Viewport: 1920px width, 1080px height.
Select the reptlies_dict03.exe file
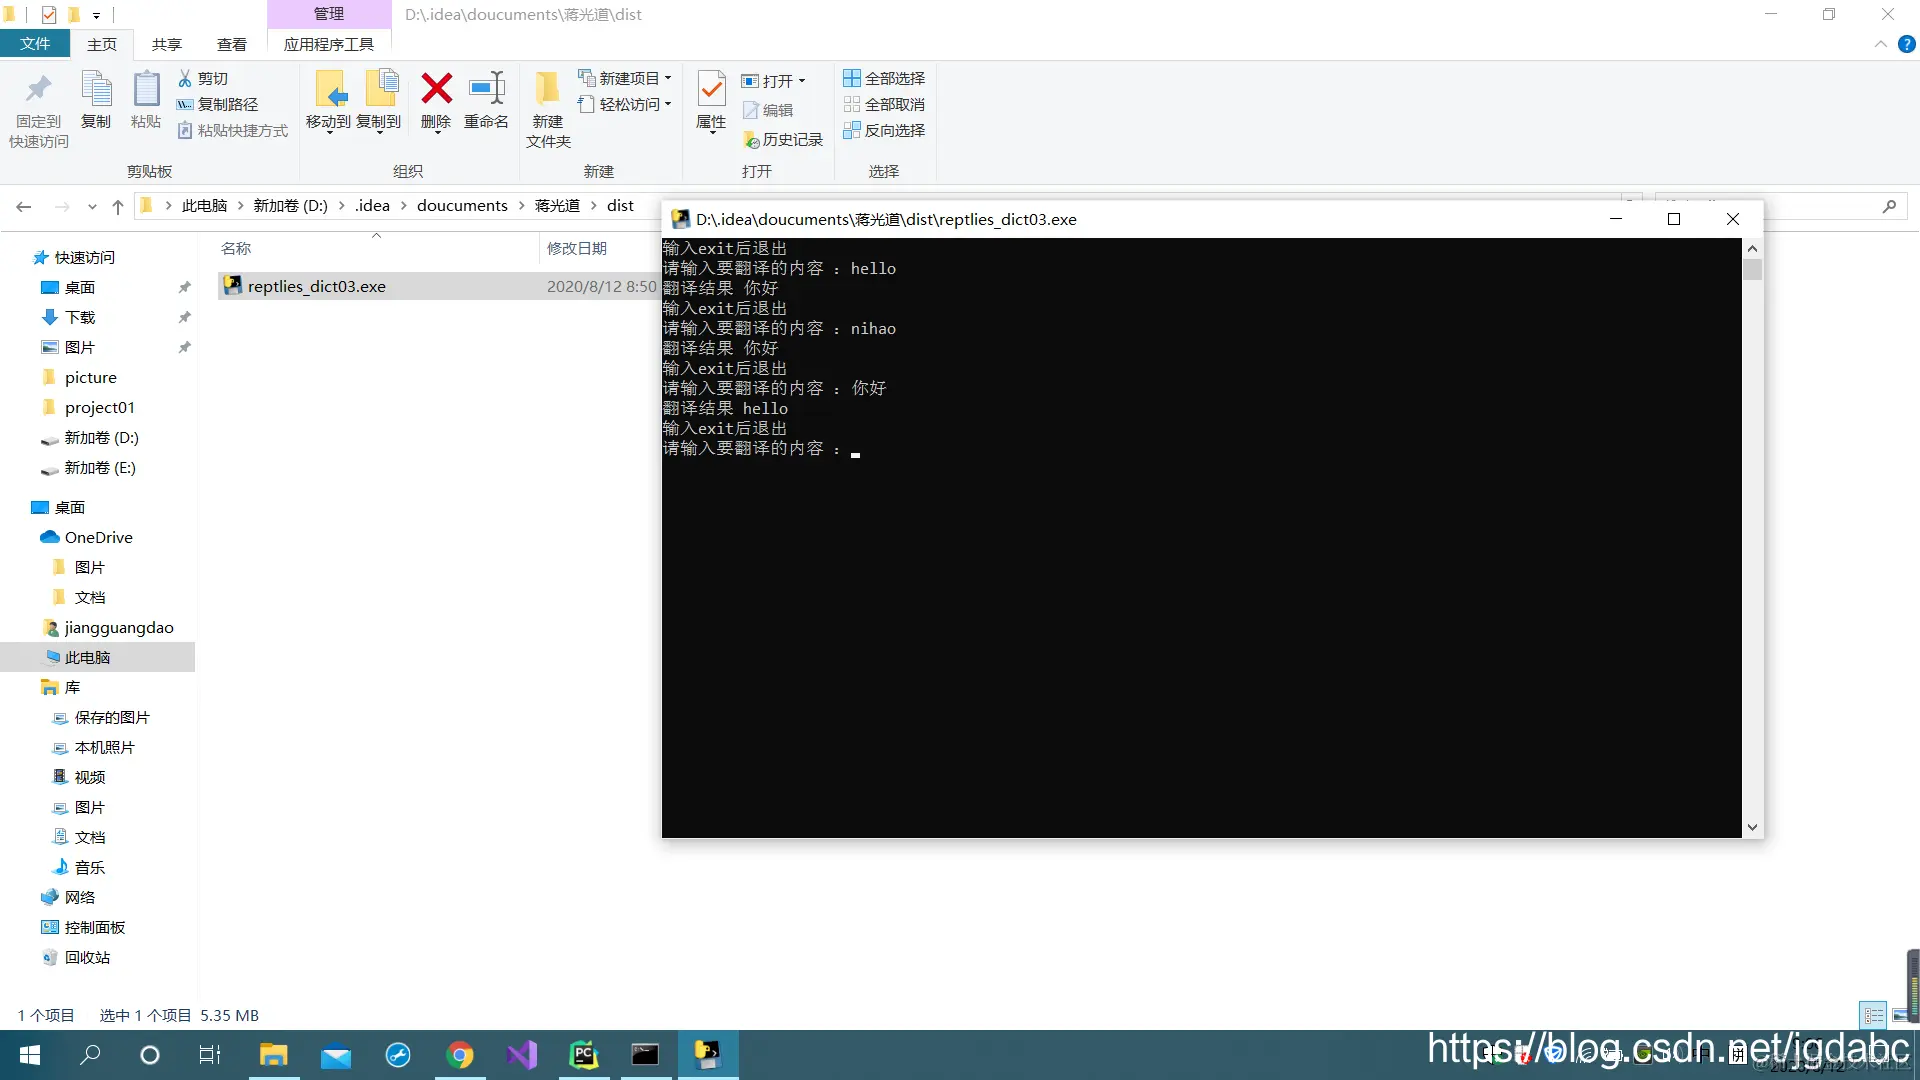316,286
